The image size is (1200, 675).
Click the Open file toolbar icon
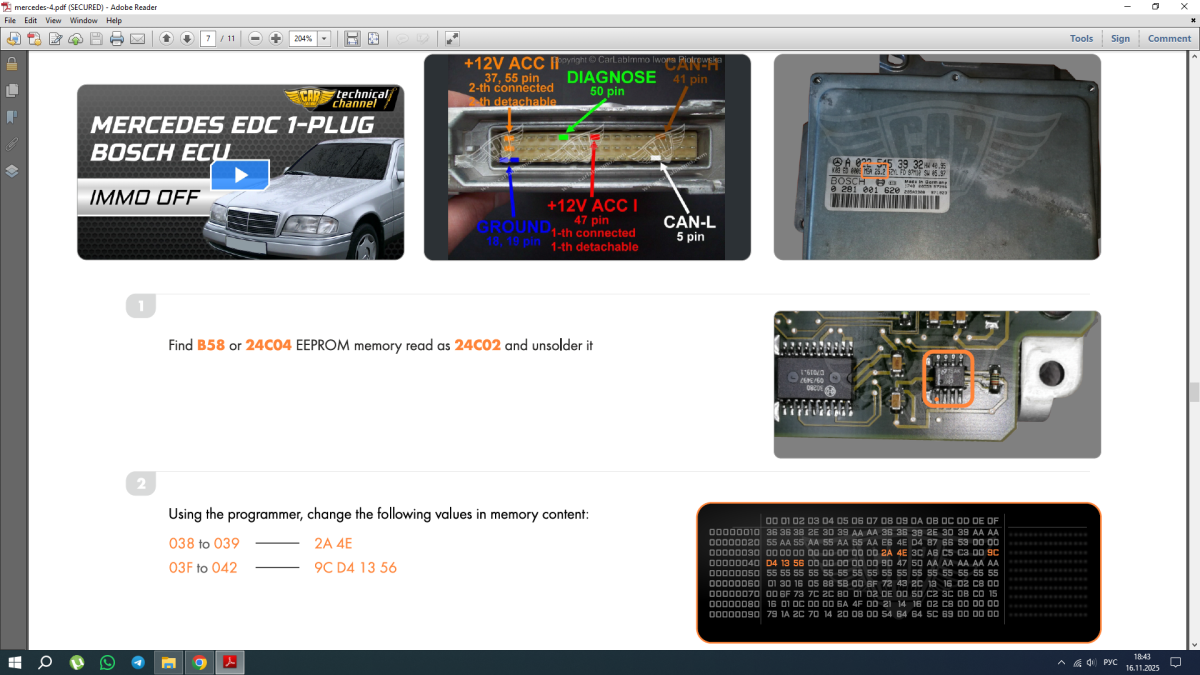tap(13, 39)
